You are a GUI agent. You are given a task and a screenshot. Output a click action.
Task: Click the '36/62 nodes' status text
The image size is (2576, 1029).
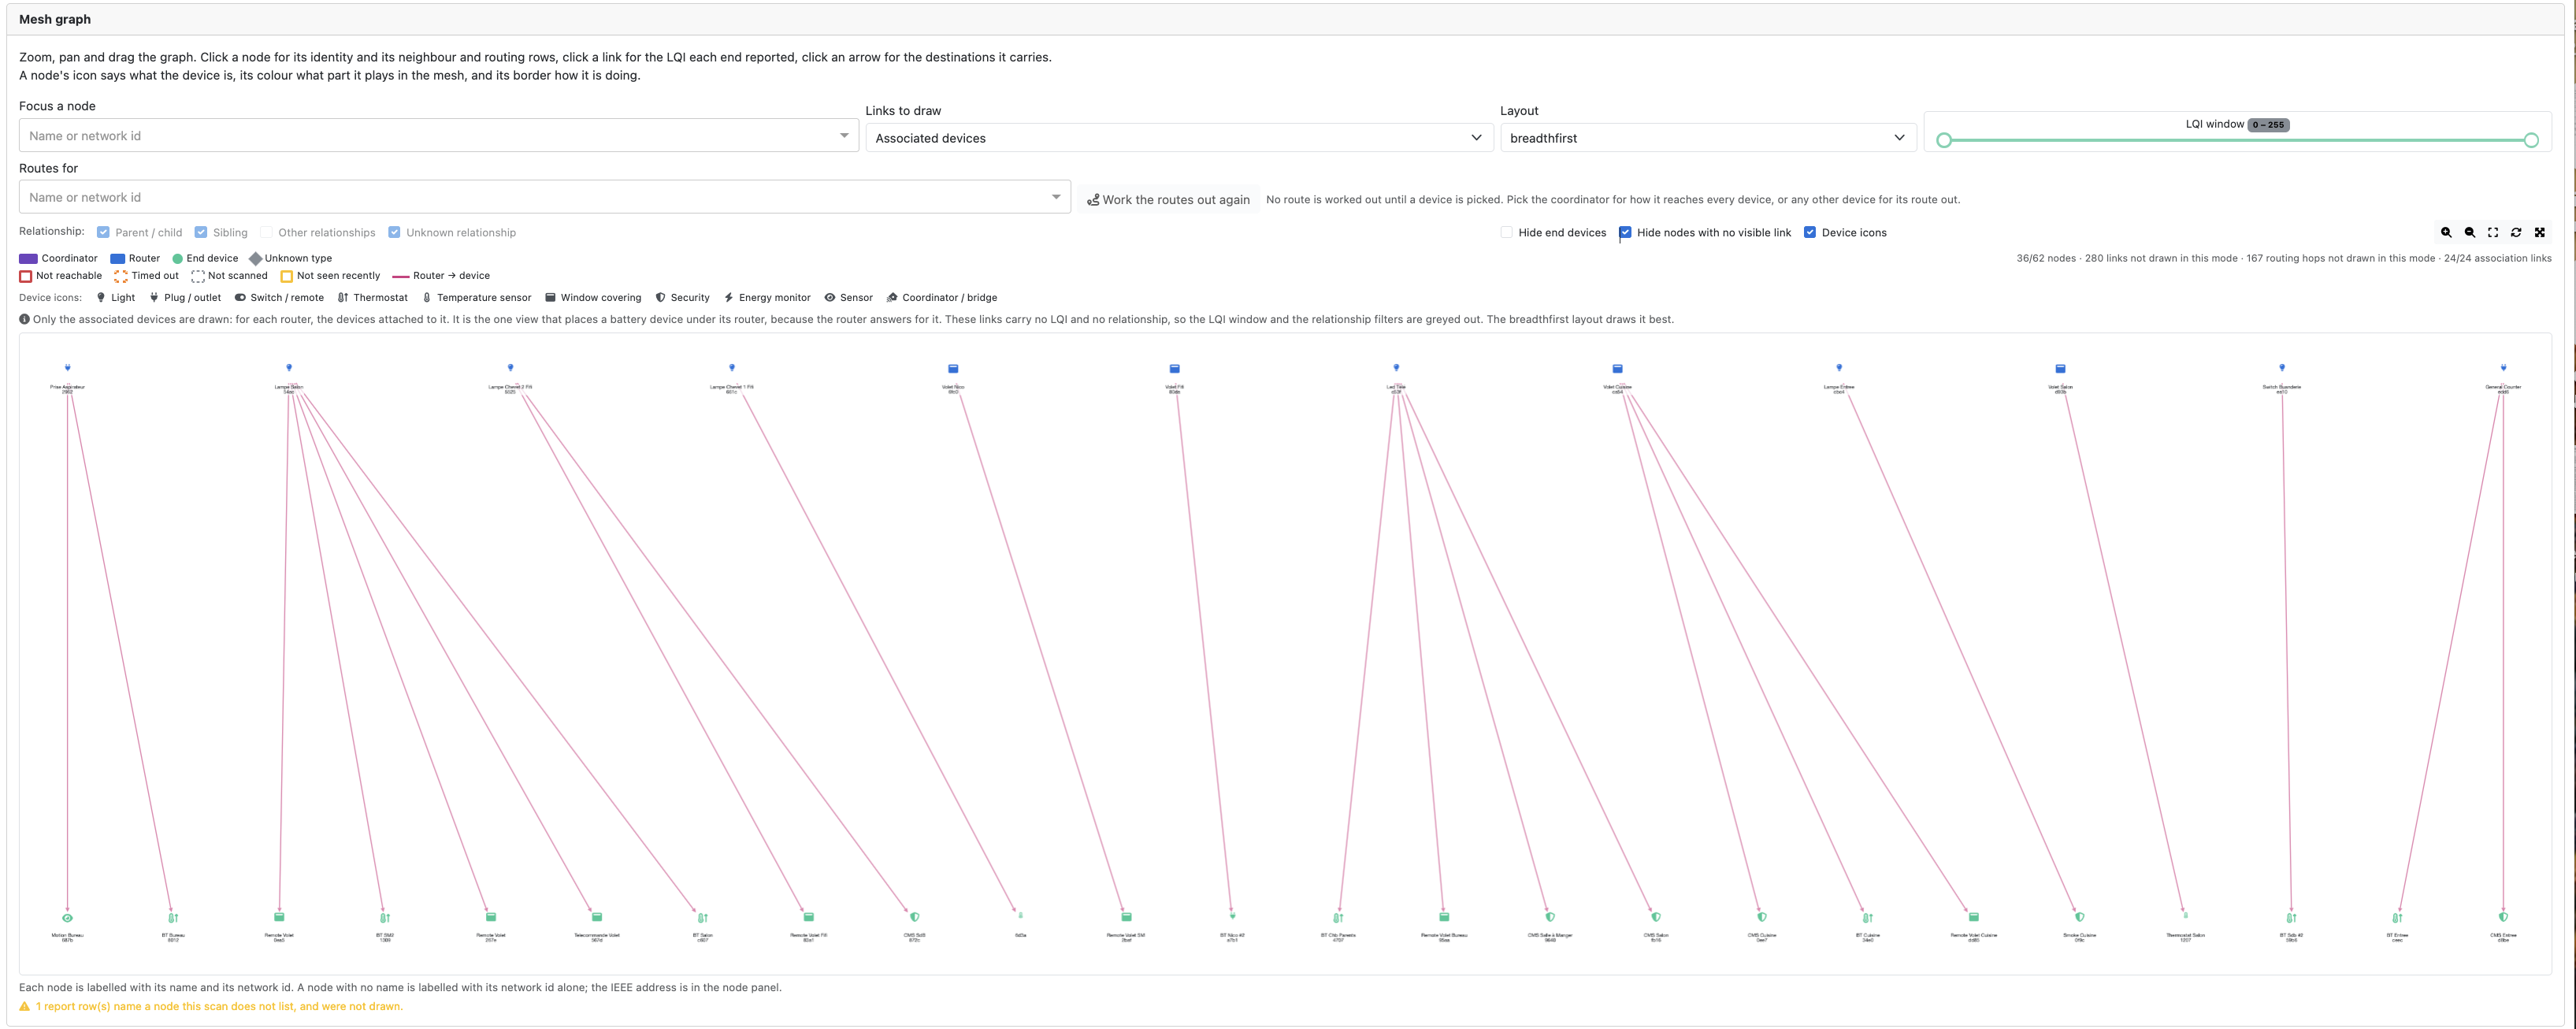click(2046, 258)
